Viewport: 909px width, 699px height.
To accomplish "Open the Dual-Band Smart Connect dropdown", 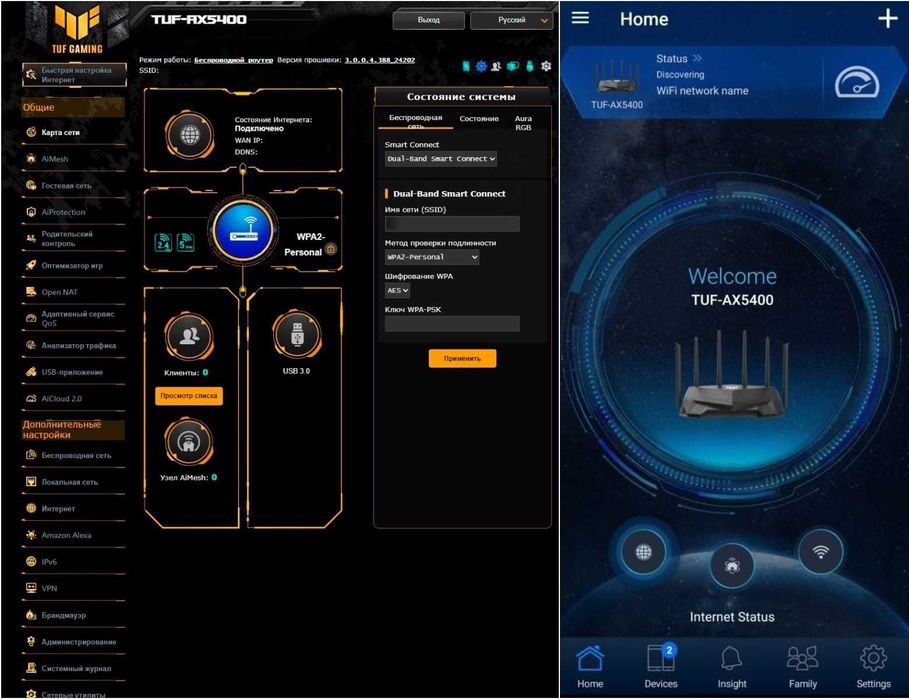I will coord(441,159).
